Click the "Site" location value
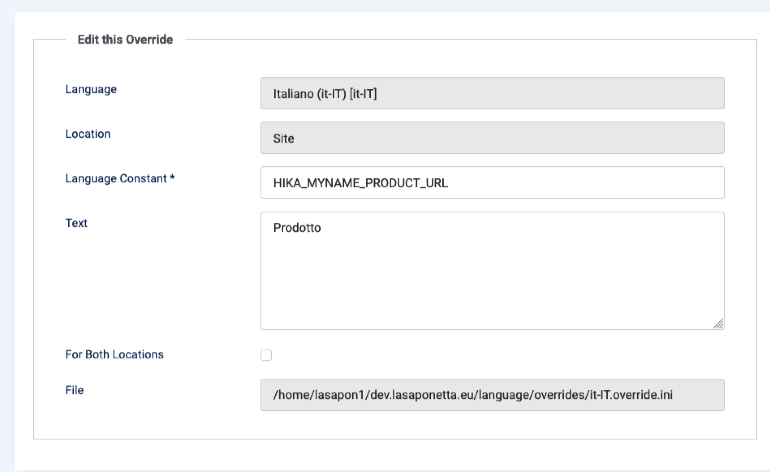The height and width of the screenshot is (472, 770). [x=283, y=138]
